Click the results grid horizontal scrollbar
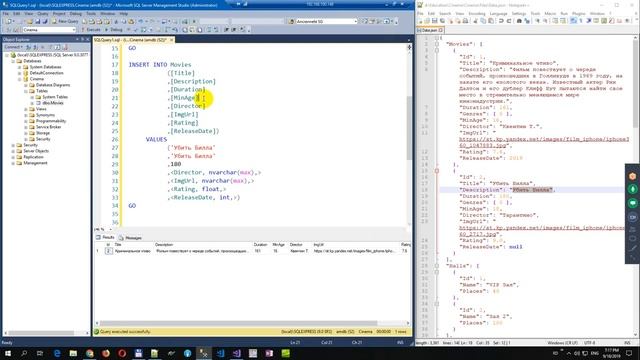The image size is (640, 360). [252, 323]
